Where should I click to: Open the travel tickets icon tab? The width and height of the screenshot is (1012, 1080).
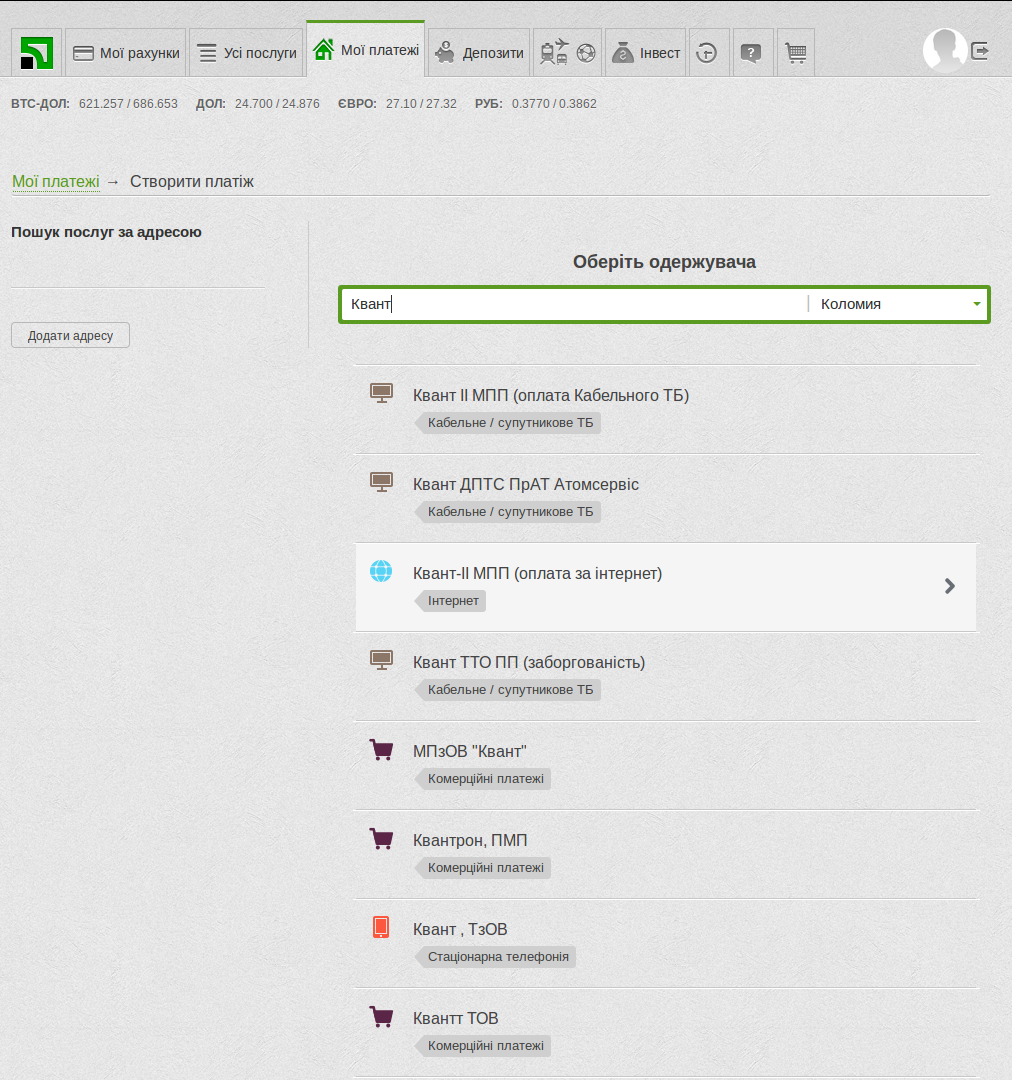tap(567, 53)
